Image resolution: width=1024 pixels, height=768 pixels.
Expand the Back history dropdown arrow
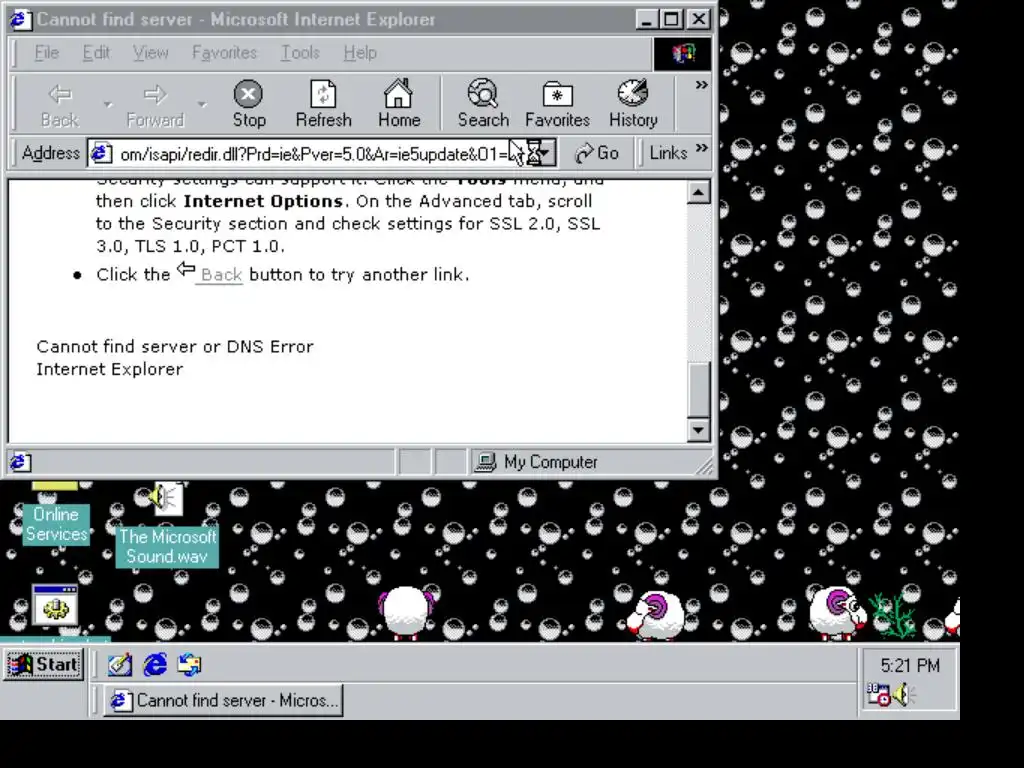click(108, 104)
